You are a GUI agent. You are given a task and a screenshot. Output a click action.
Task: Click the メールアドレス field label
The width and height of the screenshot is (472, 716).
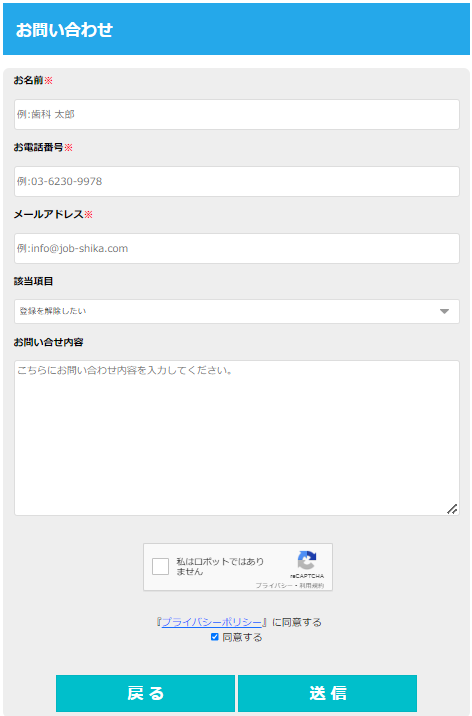tap(48, 214)
